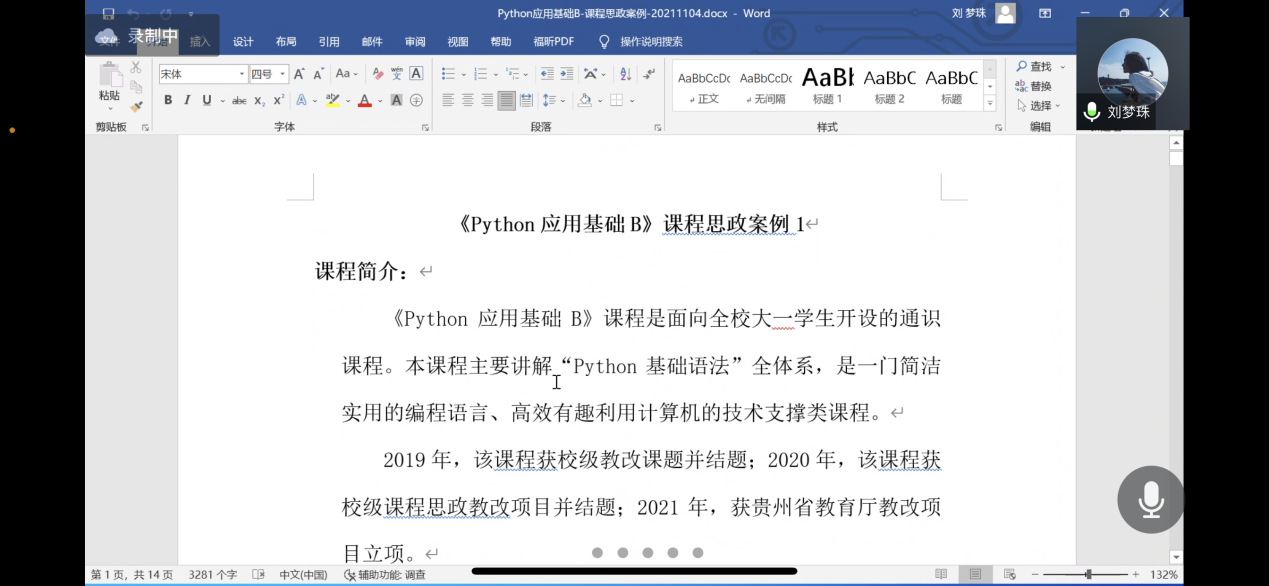This screenshot has width=1269, height=586.
Task: Open the 福昕PDF tab
Action: tap(554, 41)
